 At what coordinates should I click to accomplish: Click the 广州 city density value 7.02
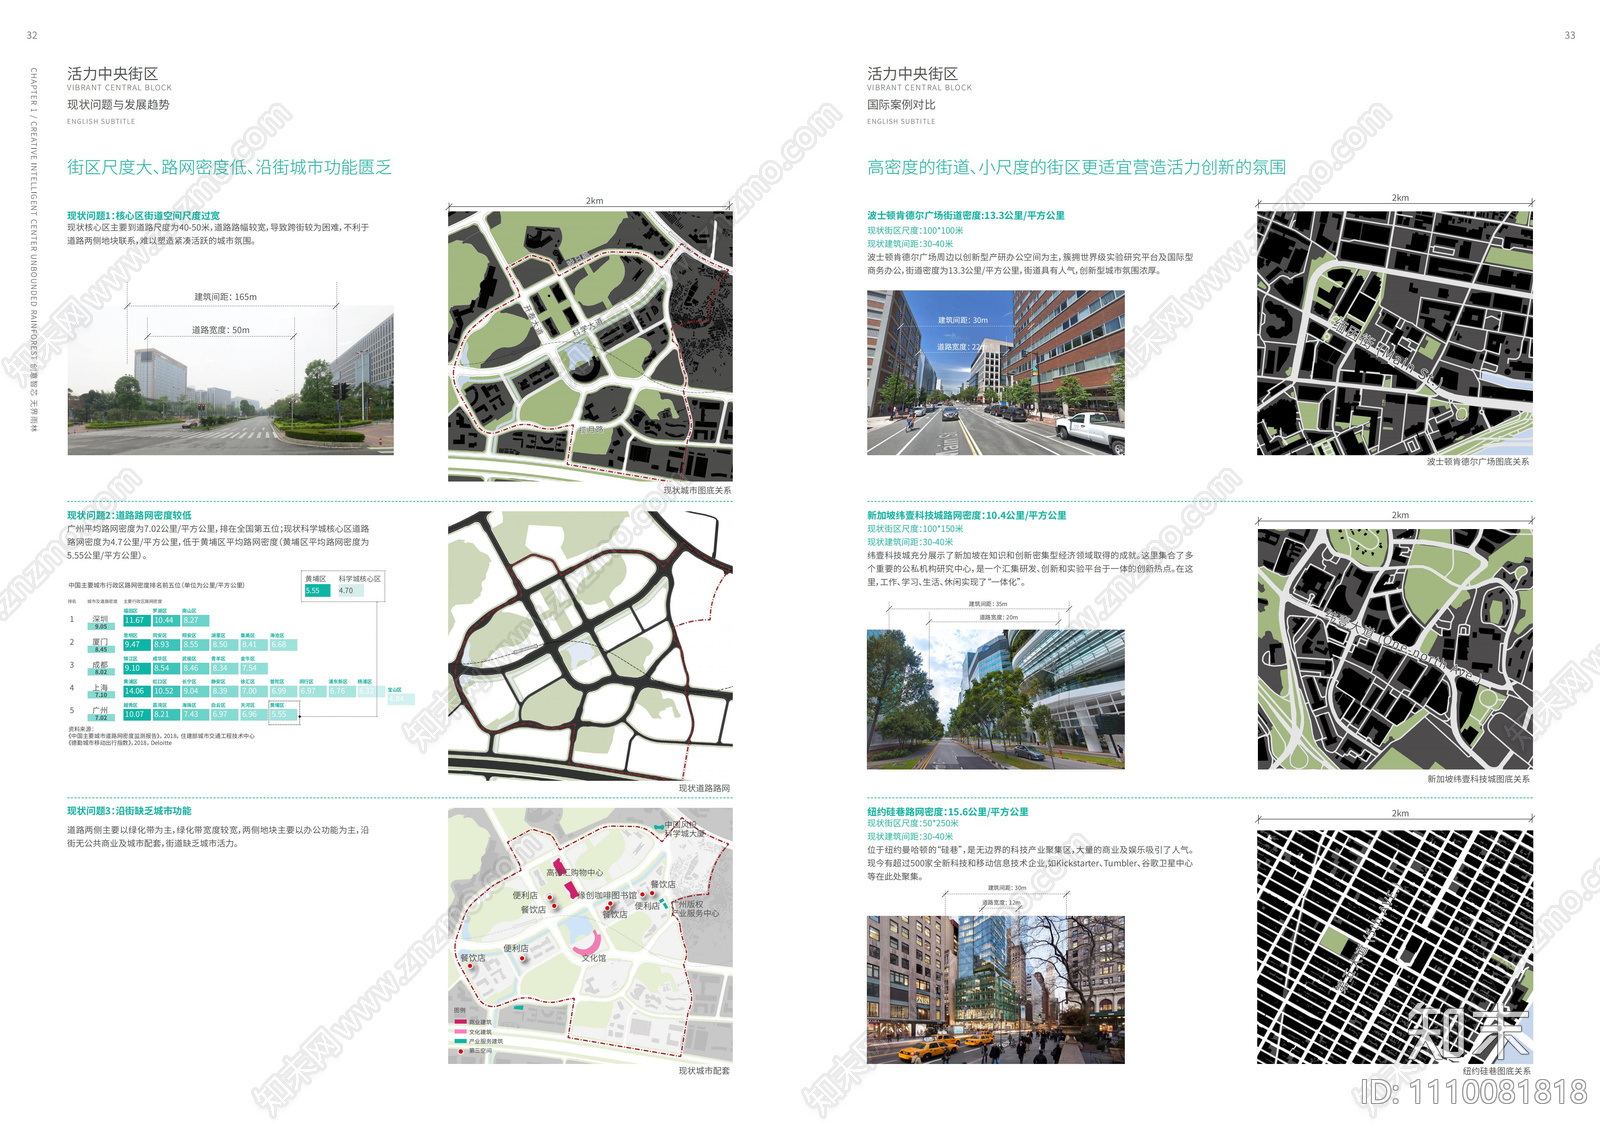point(100,718)
